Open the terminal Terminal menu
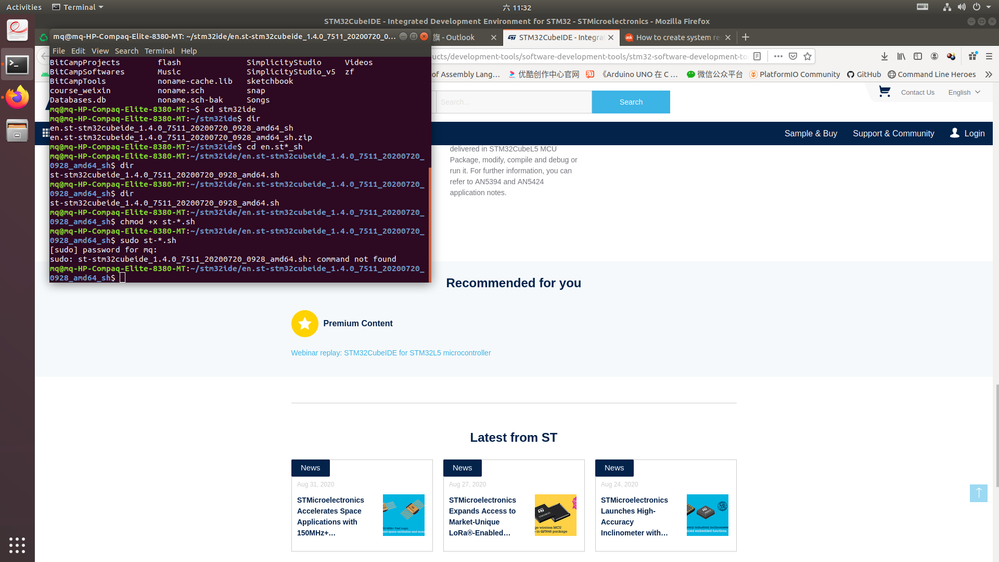The width and height of the screenshot is (999, 562). point(159,51)
